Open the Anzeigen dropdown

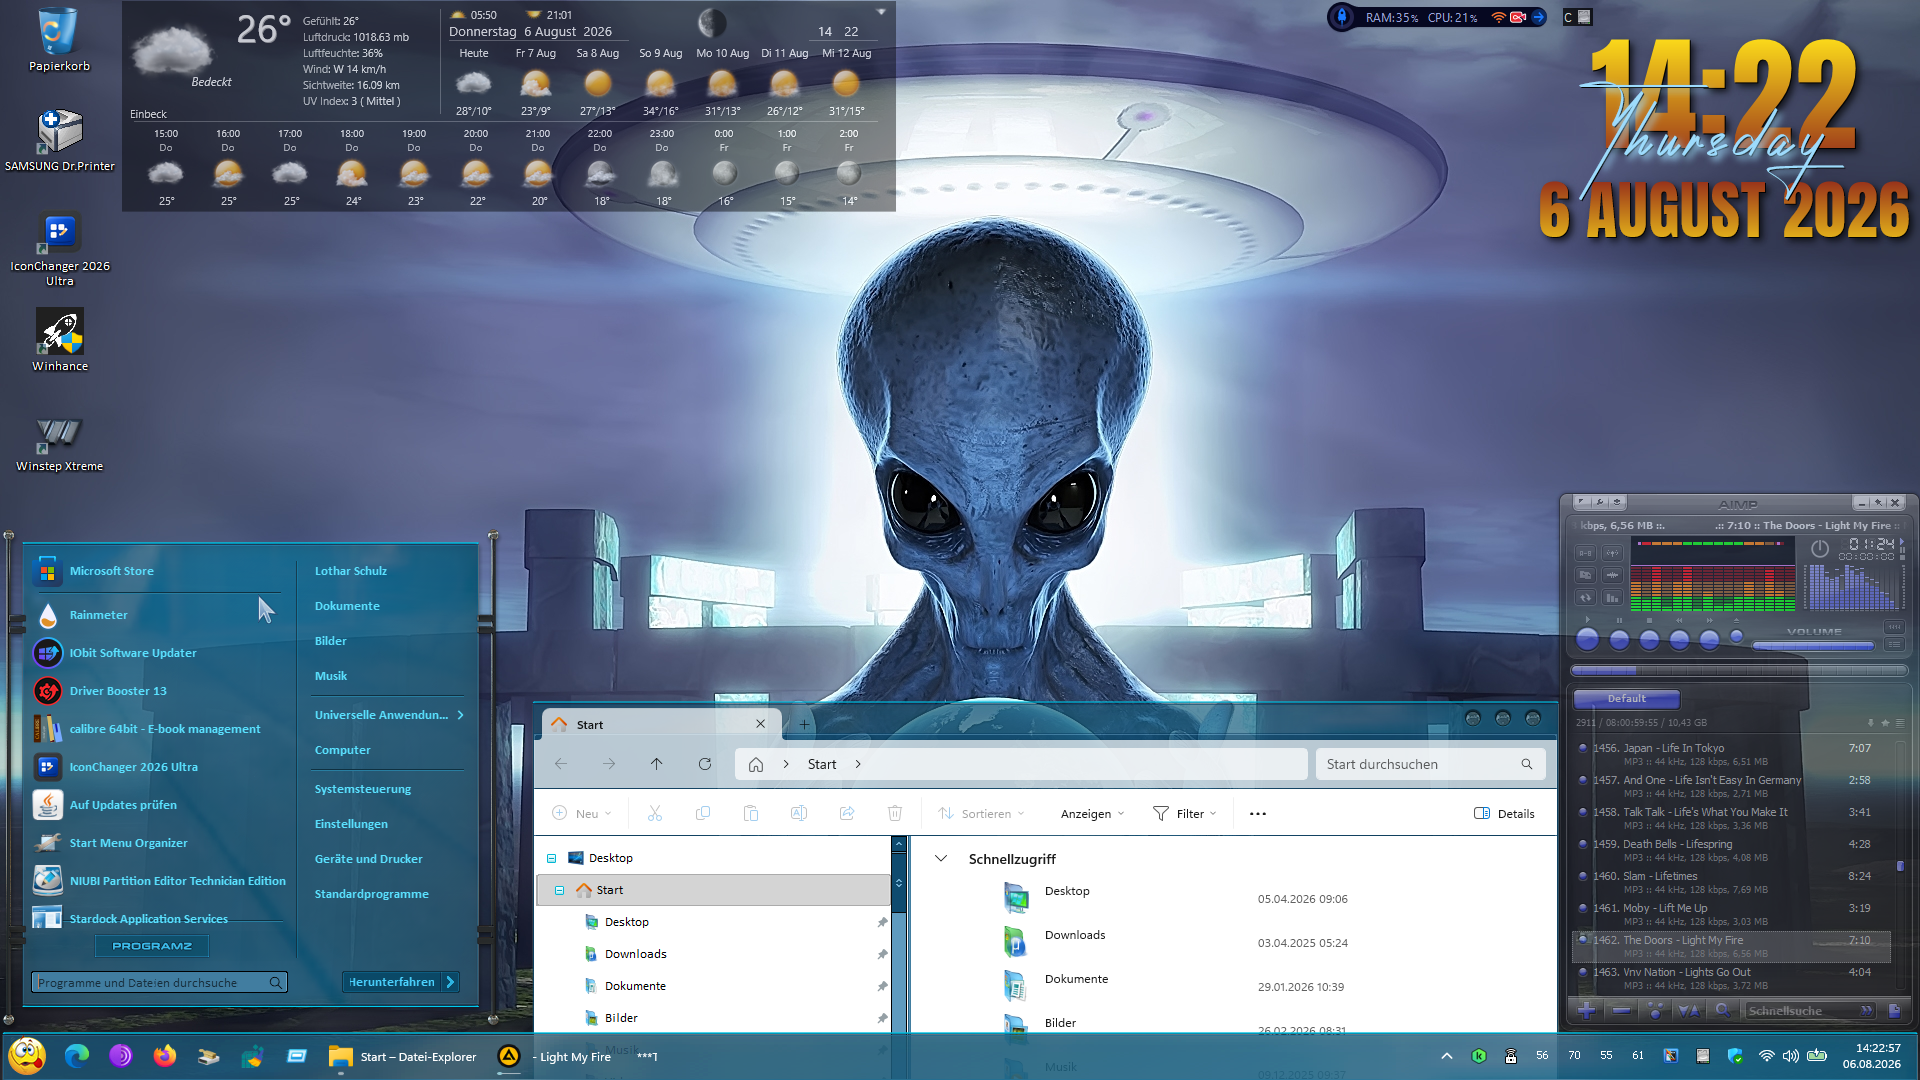point(1092,813)
